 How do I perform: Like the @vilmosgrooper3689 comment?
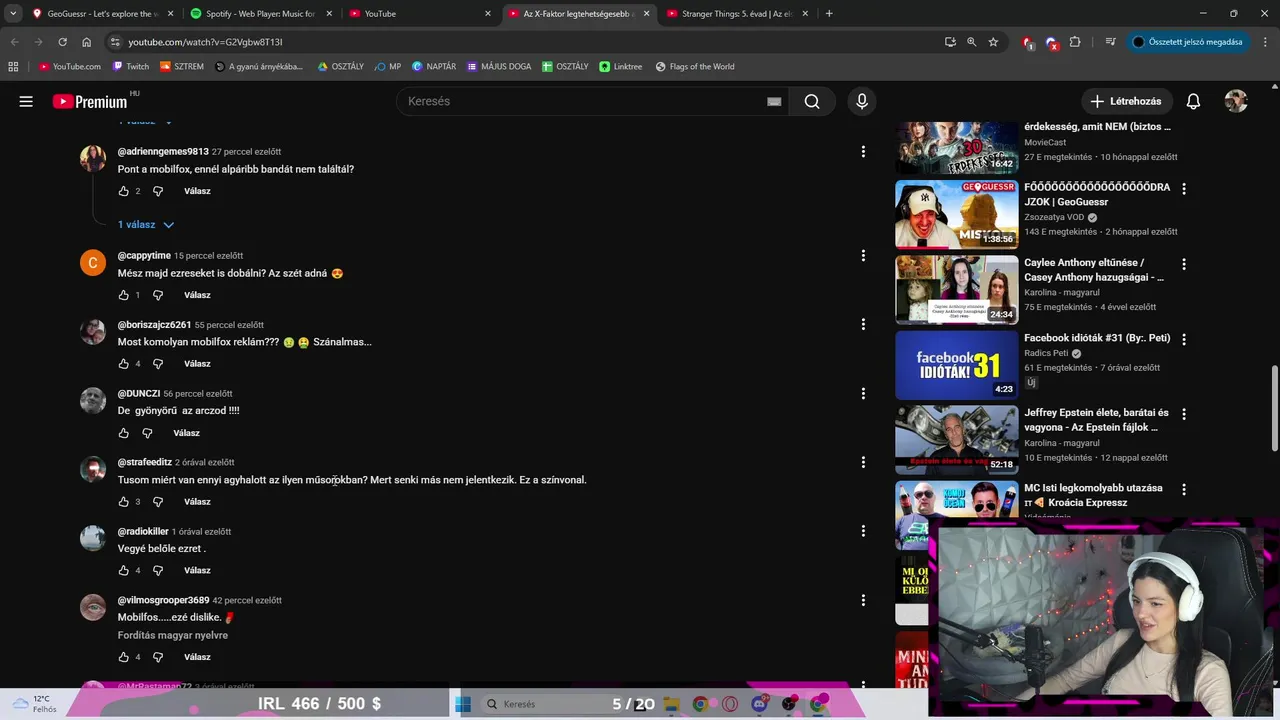pos(124,657)
